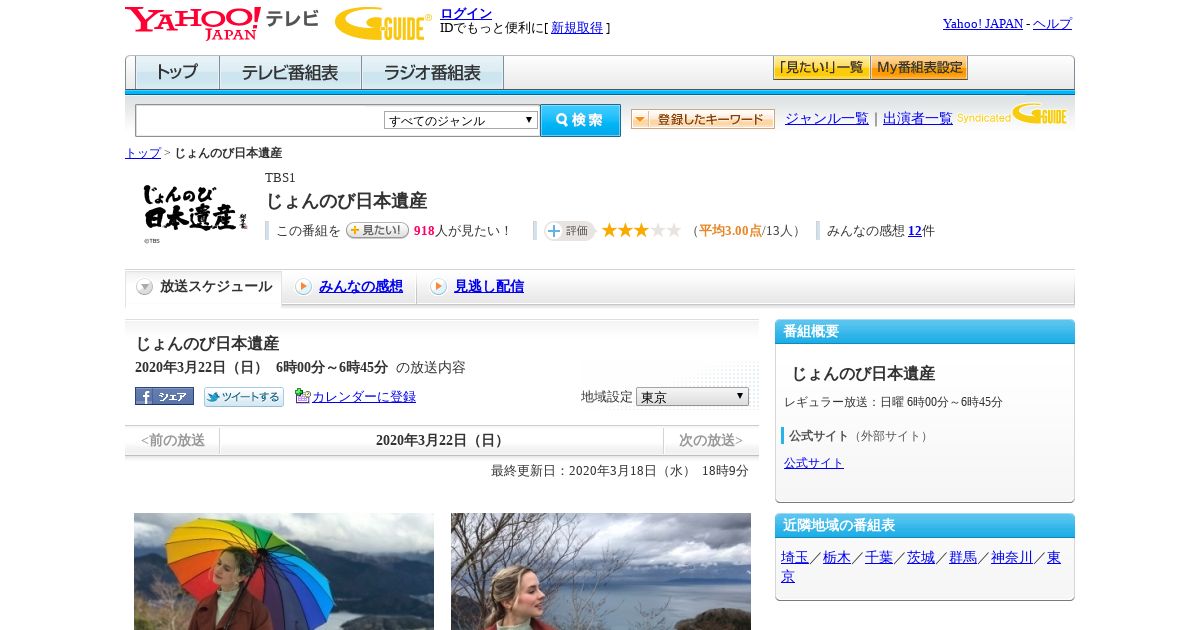
Task: Add program with the 見たい! button
Action: [x=377, y=230]
